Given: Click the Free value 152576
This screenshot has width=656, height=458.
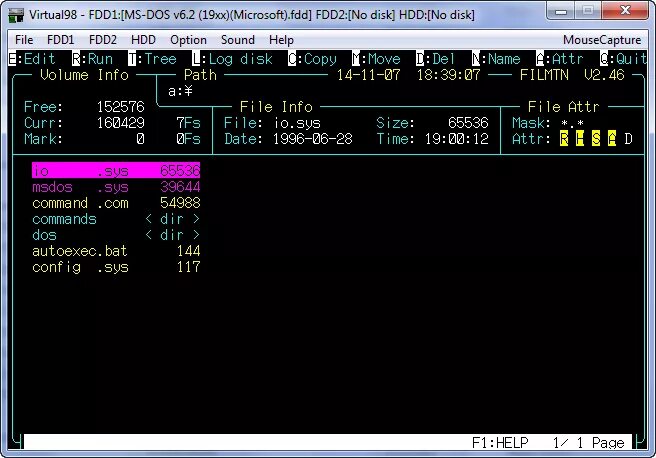Looking at the screenshot, I should [x=120, y=107].
